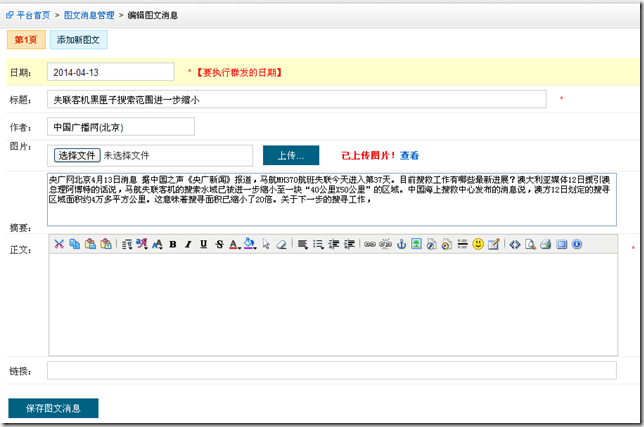Click the 已上传图片! status text
The width and height of the screenshot is (644, 427).
368,155
